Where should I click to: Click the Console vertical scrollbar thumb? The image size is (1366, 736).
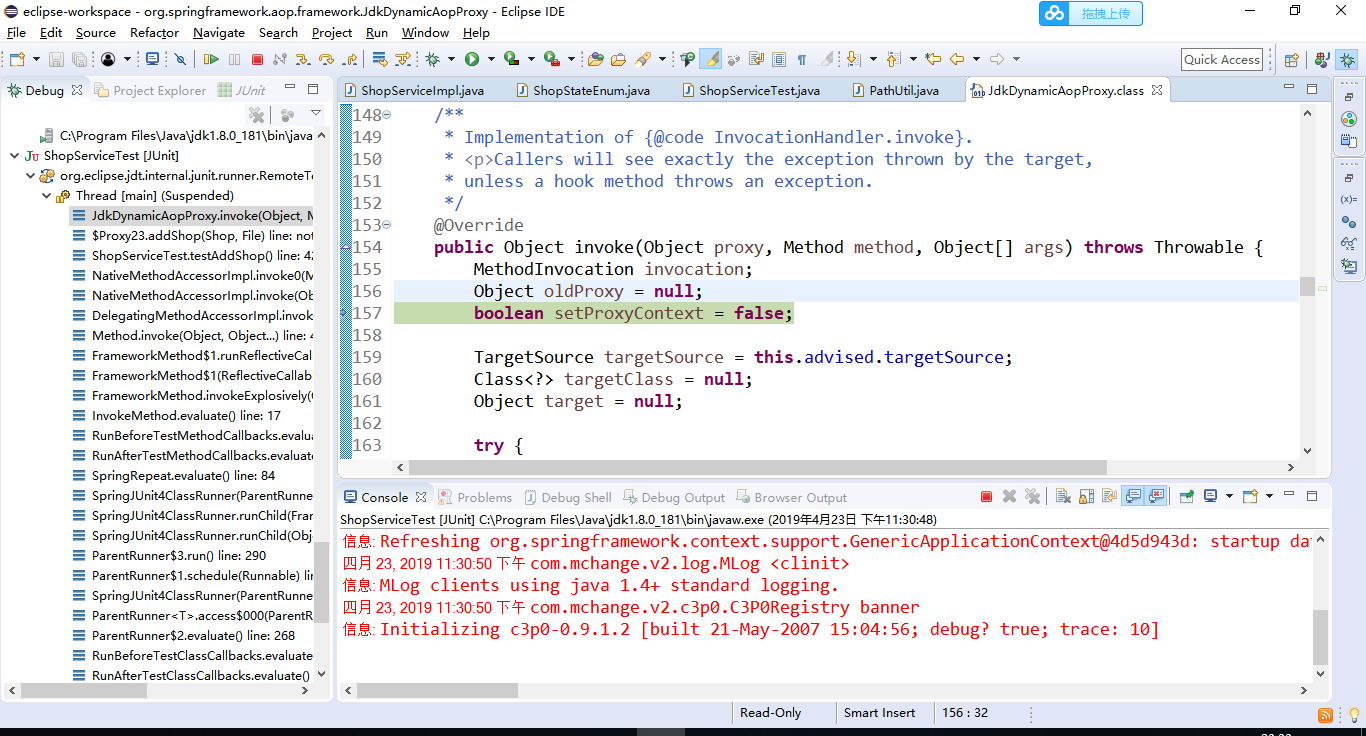click(1321, 637)
